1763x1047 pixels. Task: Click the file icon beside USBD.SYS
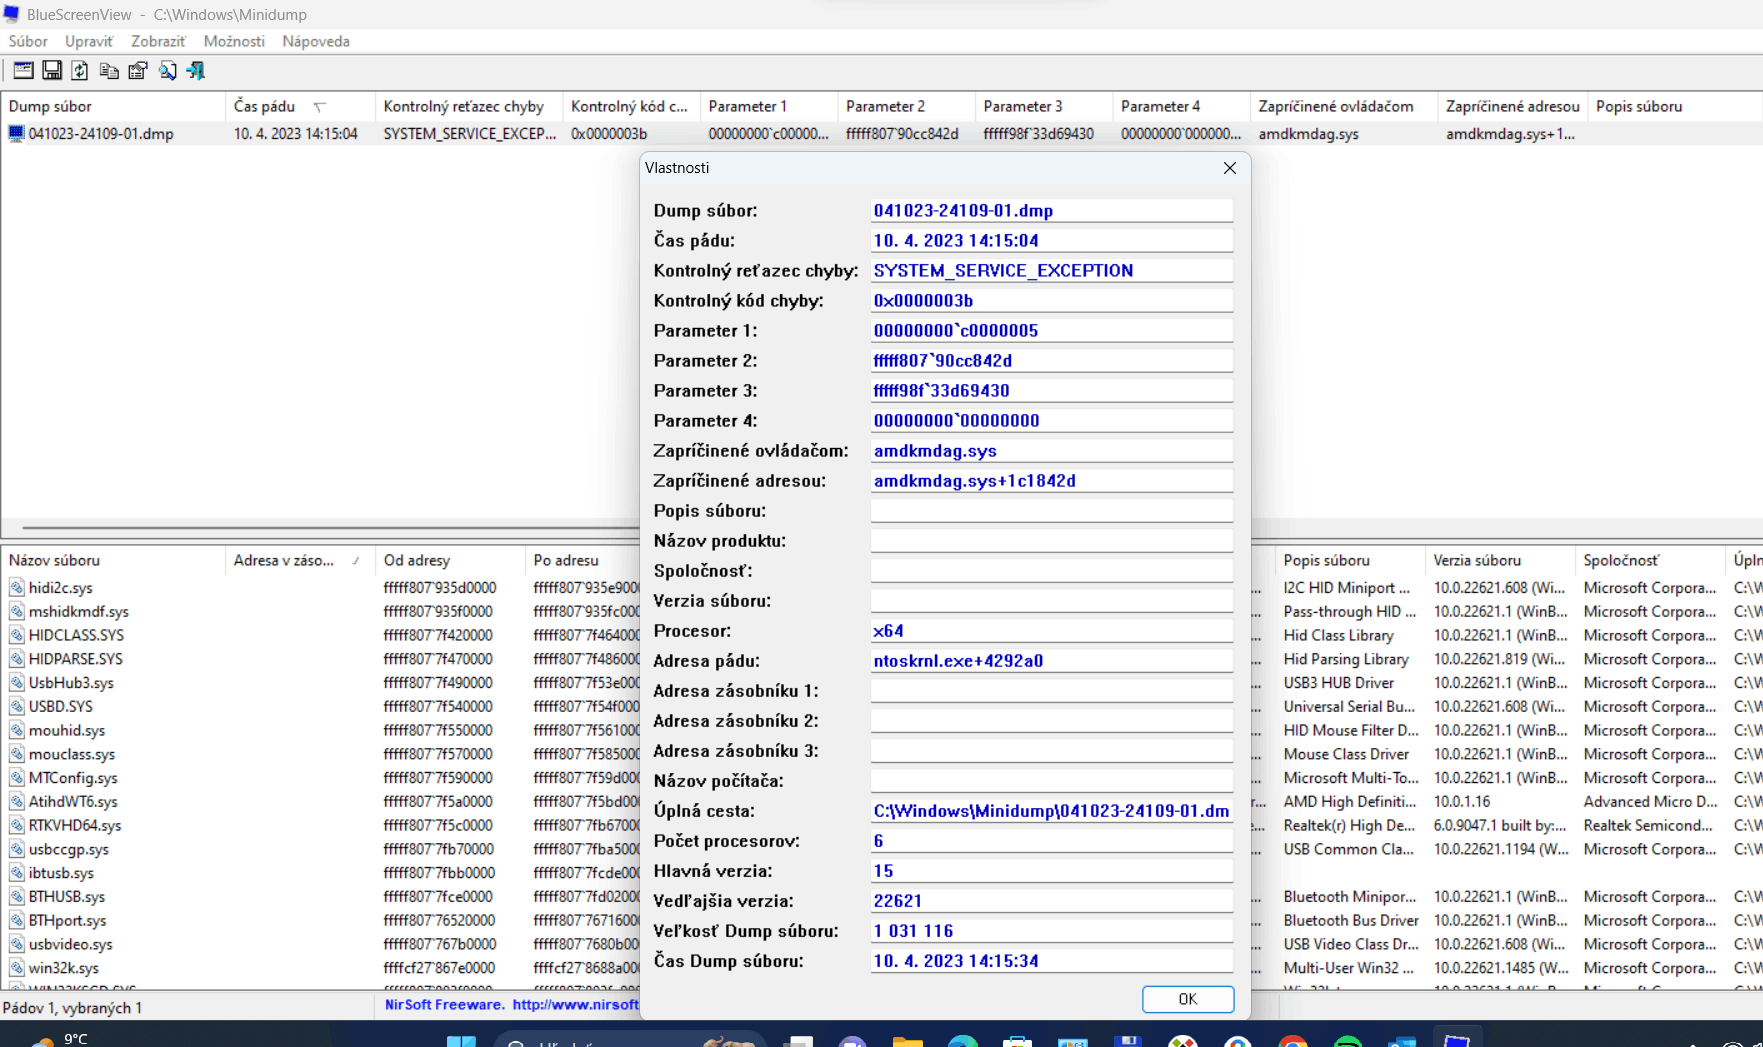[17, 707]
